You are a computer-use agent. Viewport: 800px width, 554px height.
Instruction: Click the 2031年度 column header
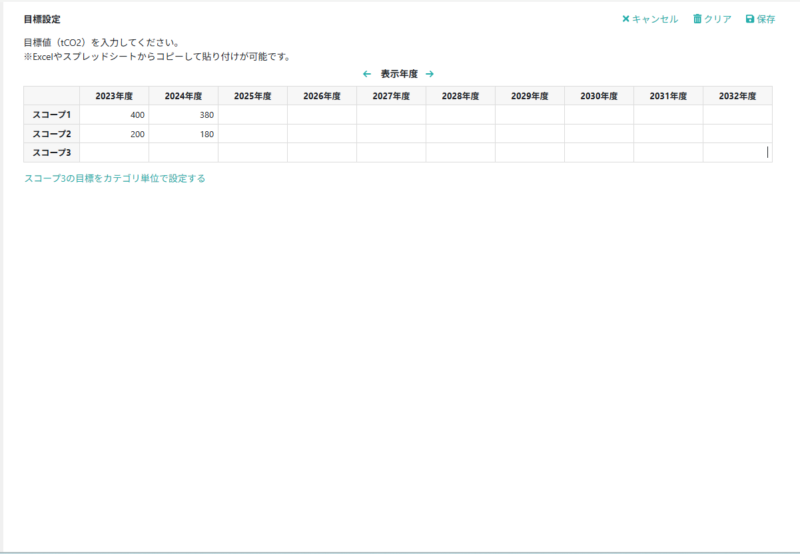[x=668, y=96]
